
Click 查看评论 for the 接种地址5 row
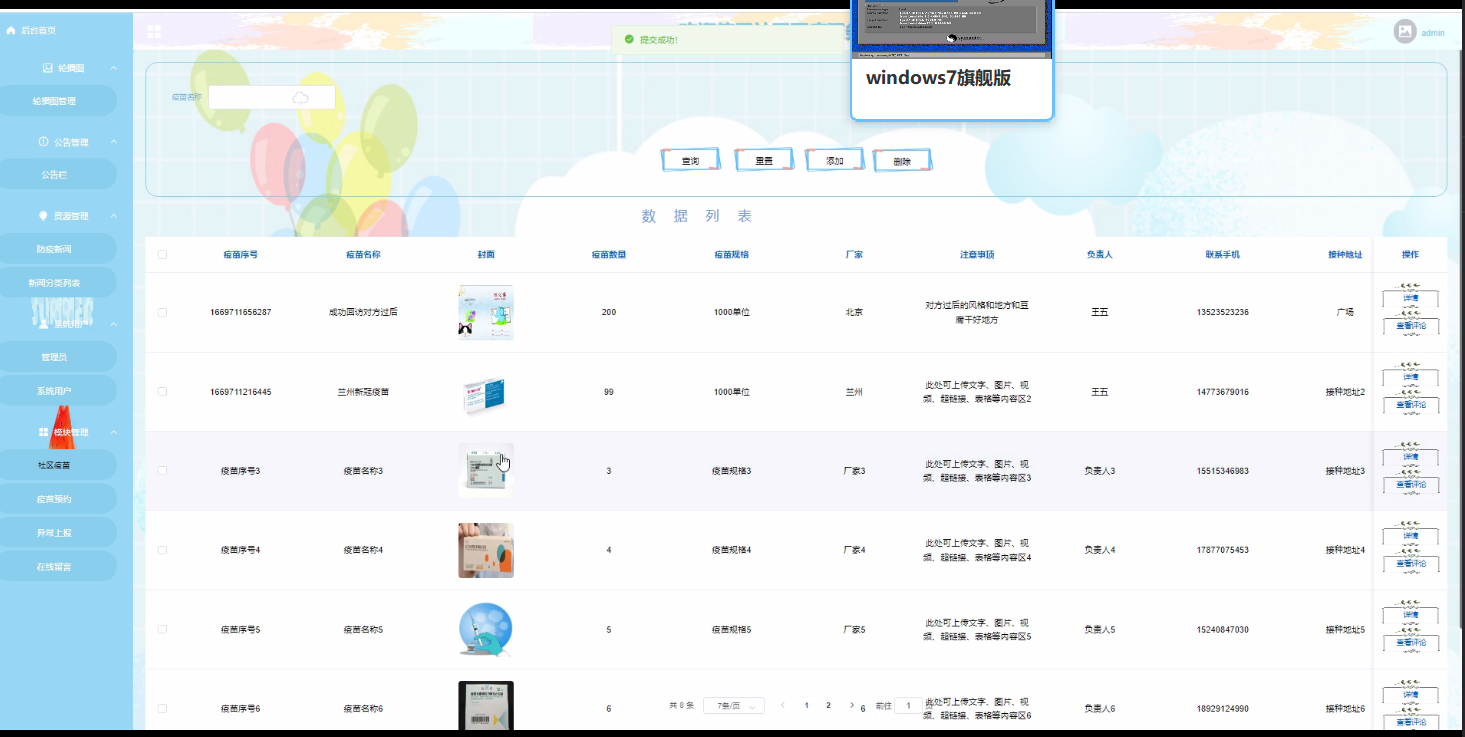1410,643
